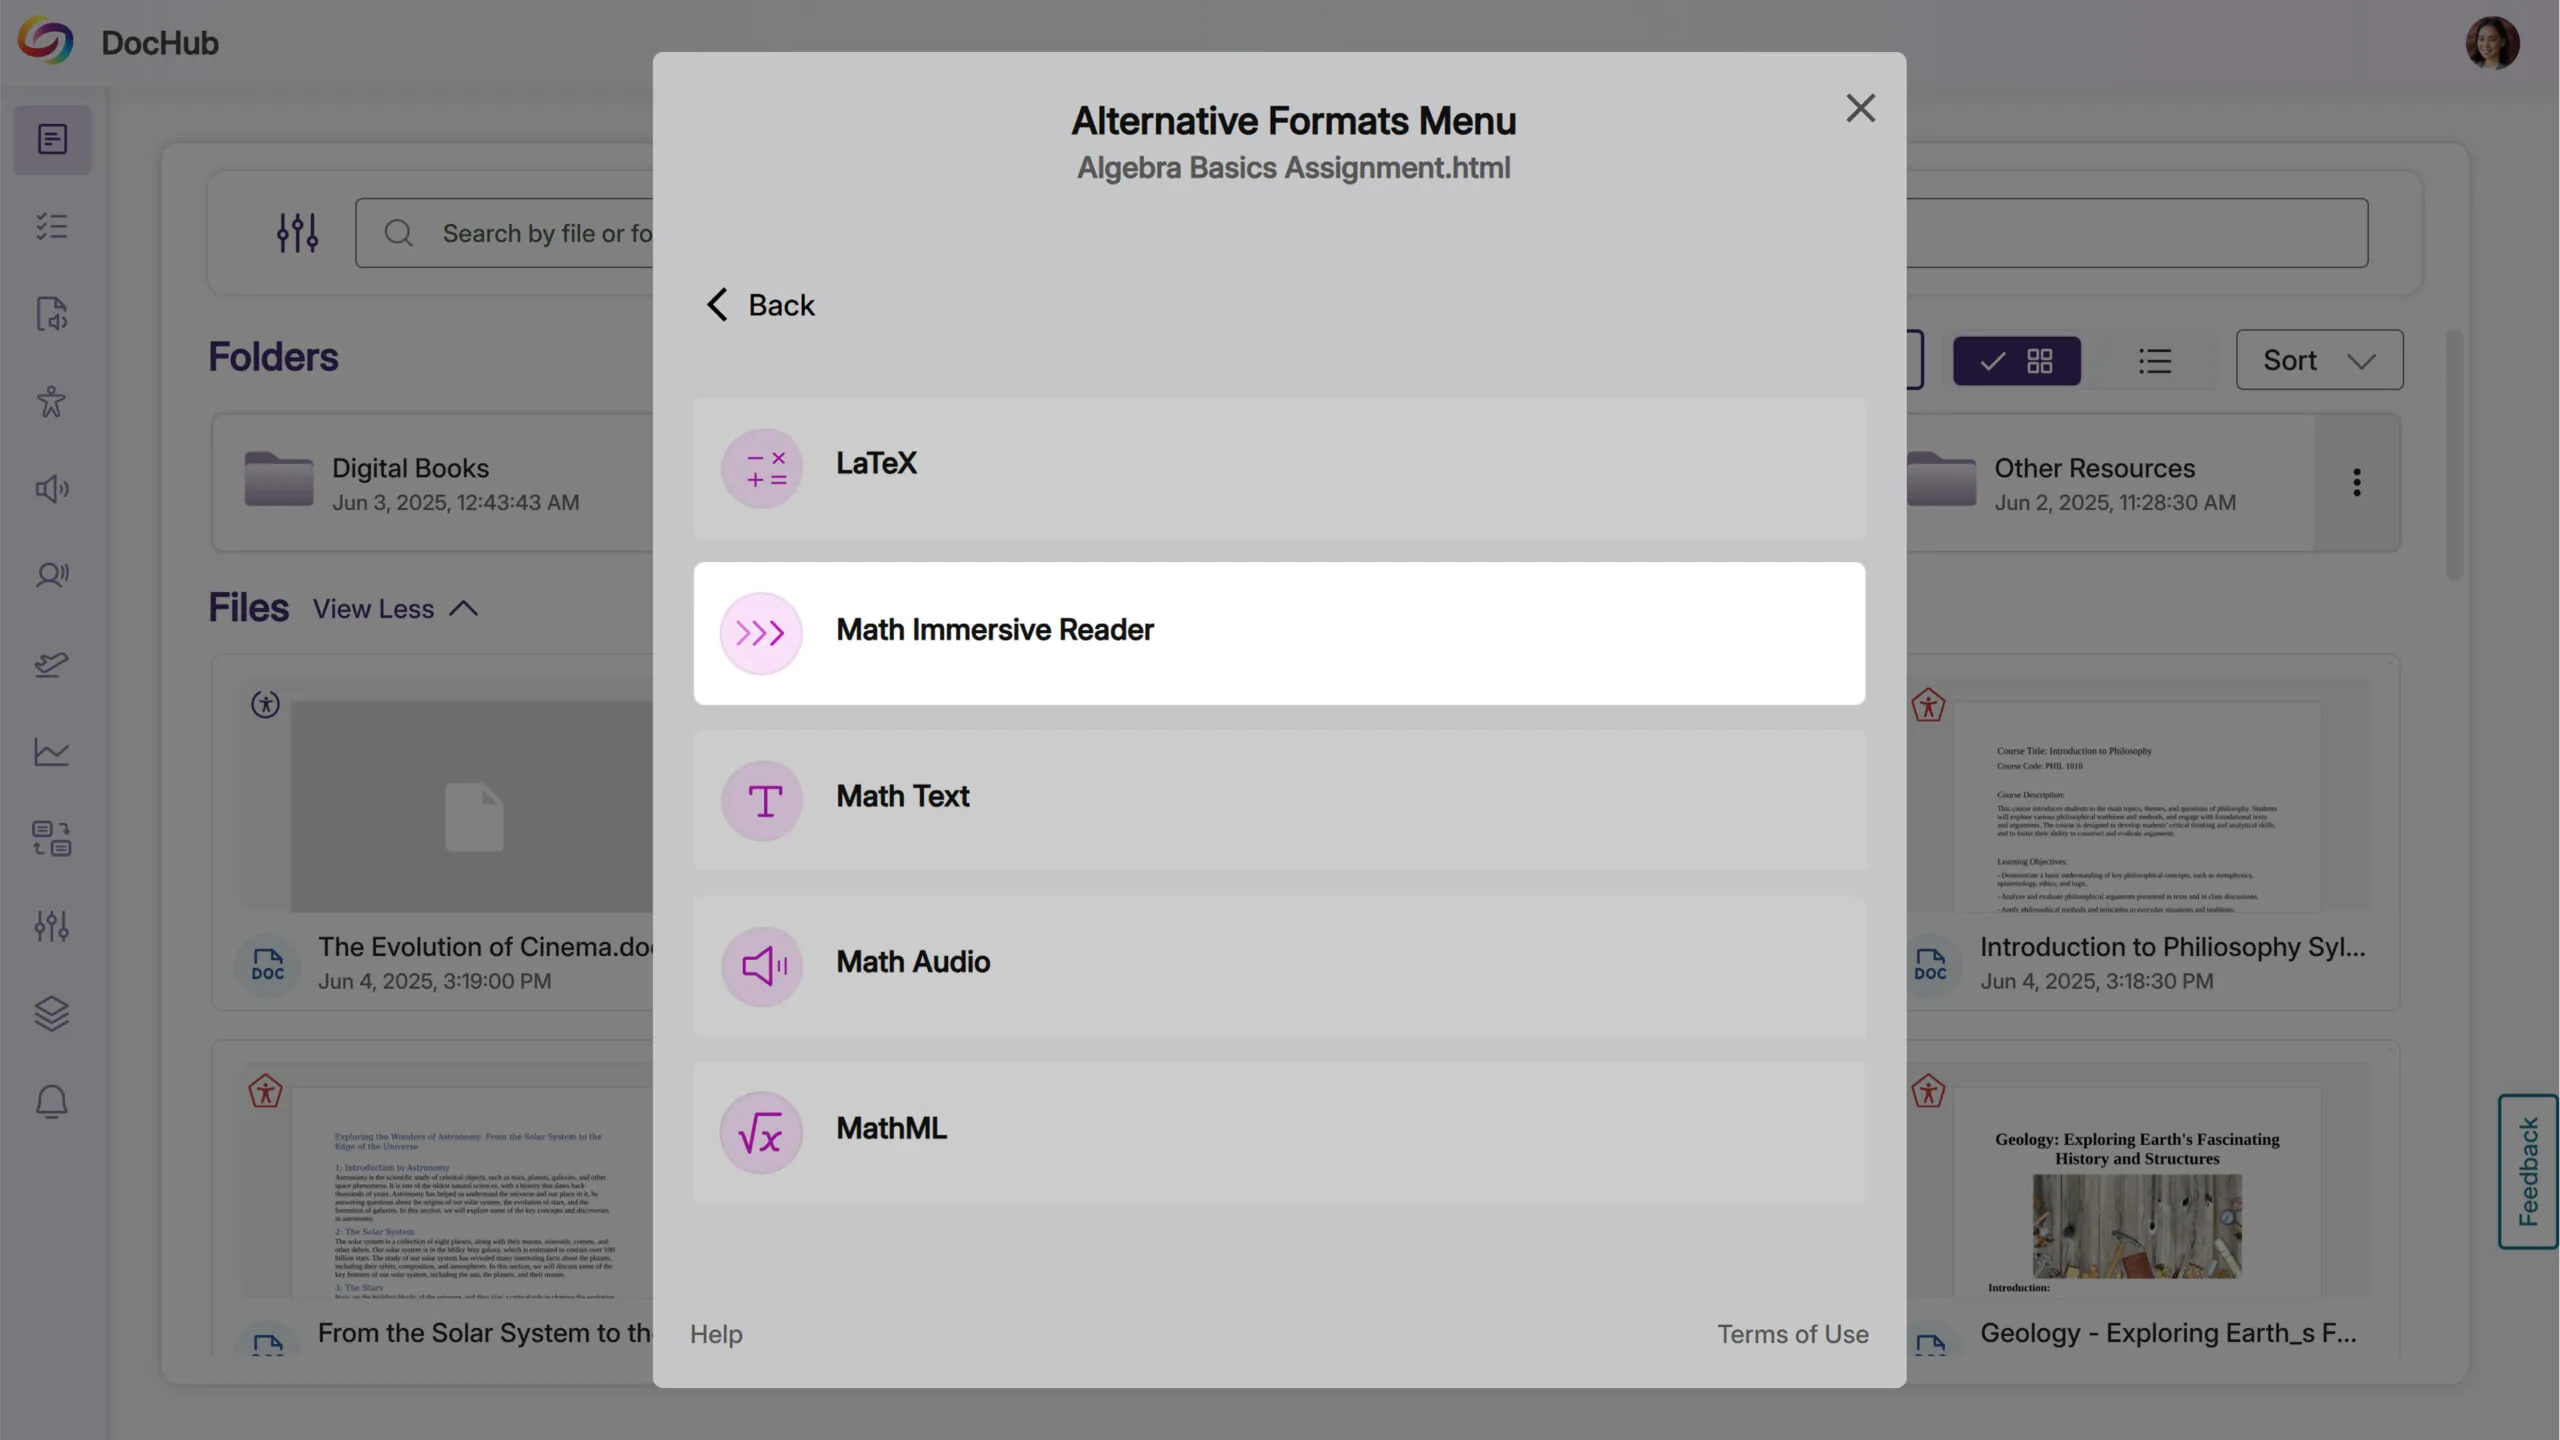Switch to list view toggle
2560x1440 pixels.
point(2155,361)
